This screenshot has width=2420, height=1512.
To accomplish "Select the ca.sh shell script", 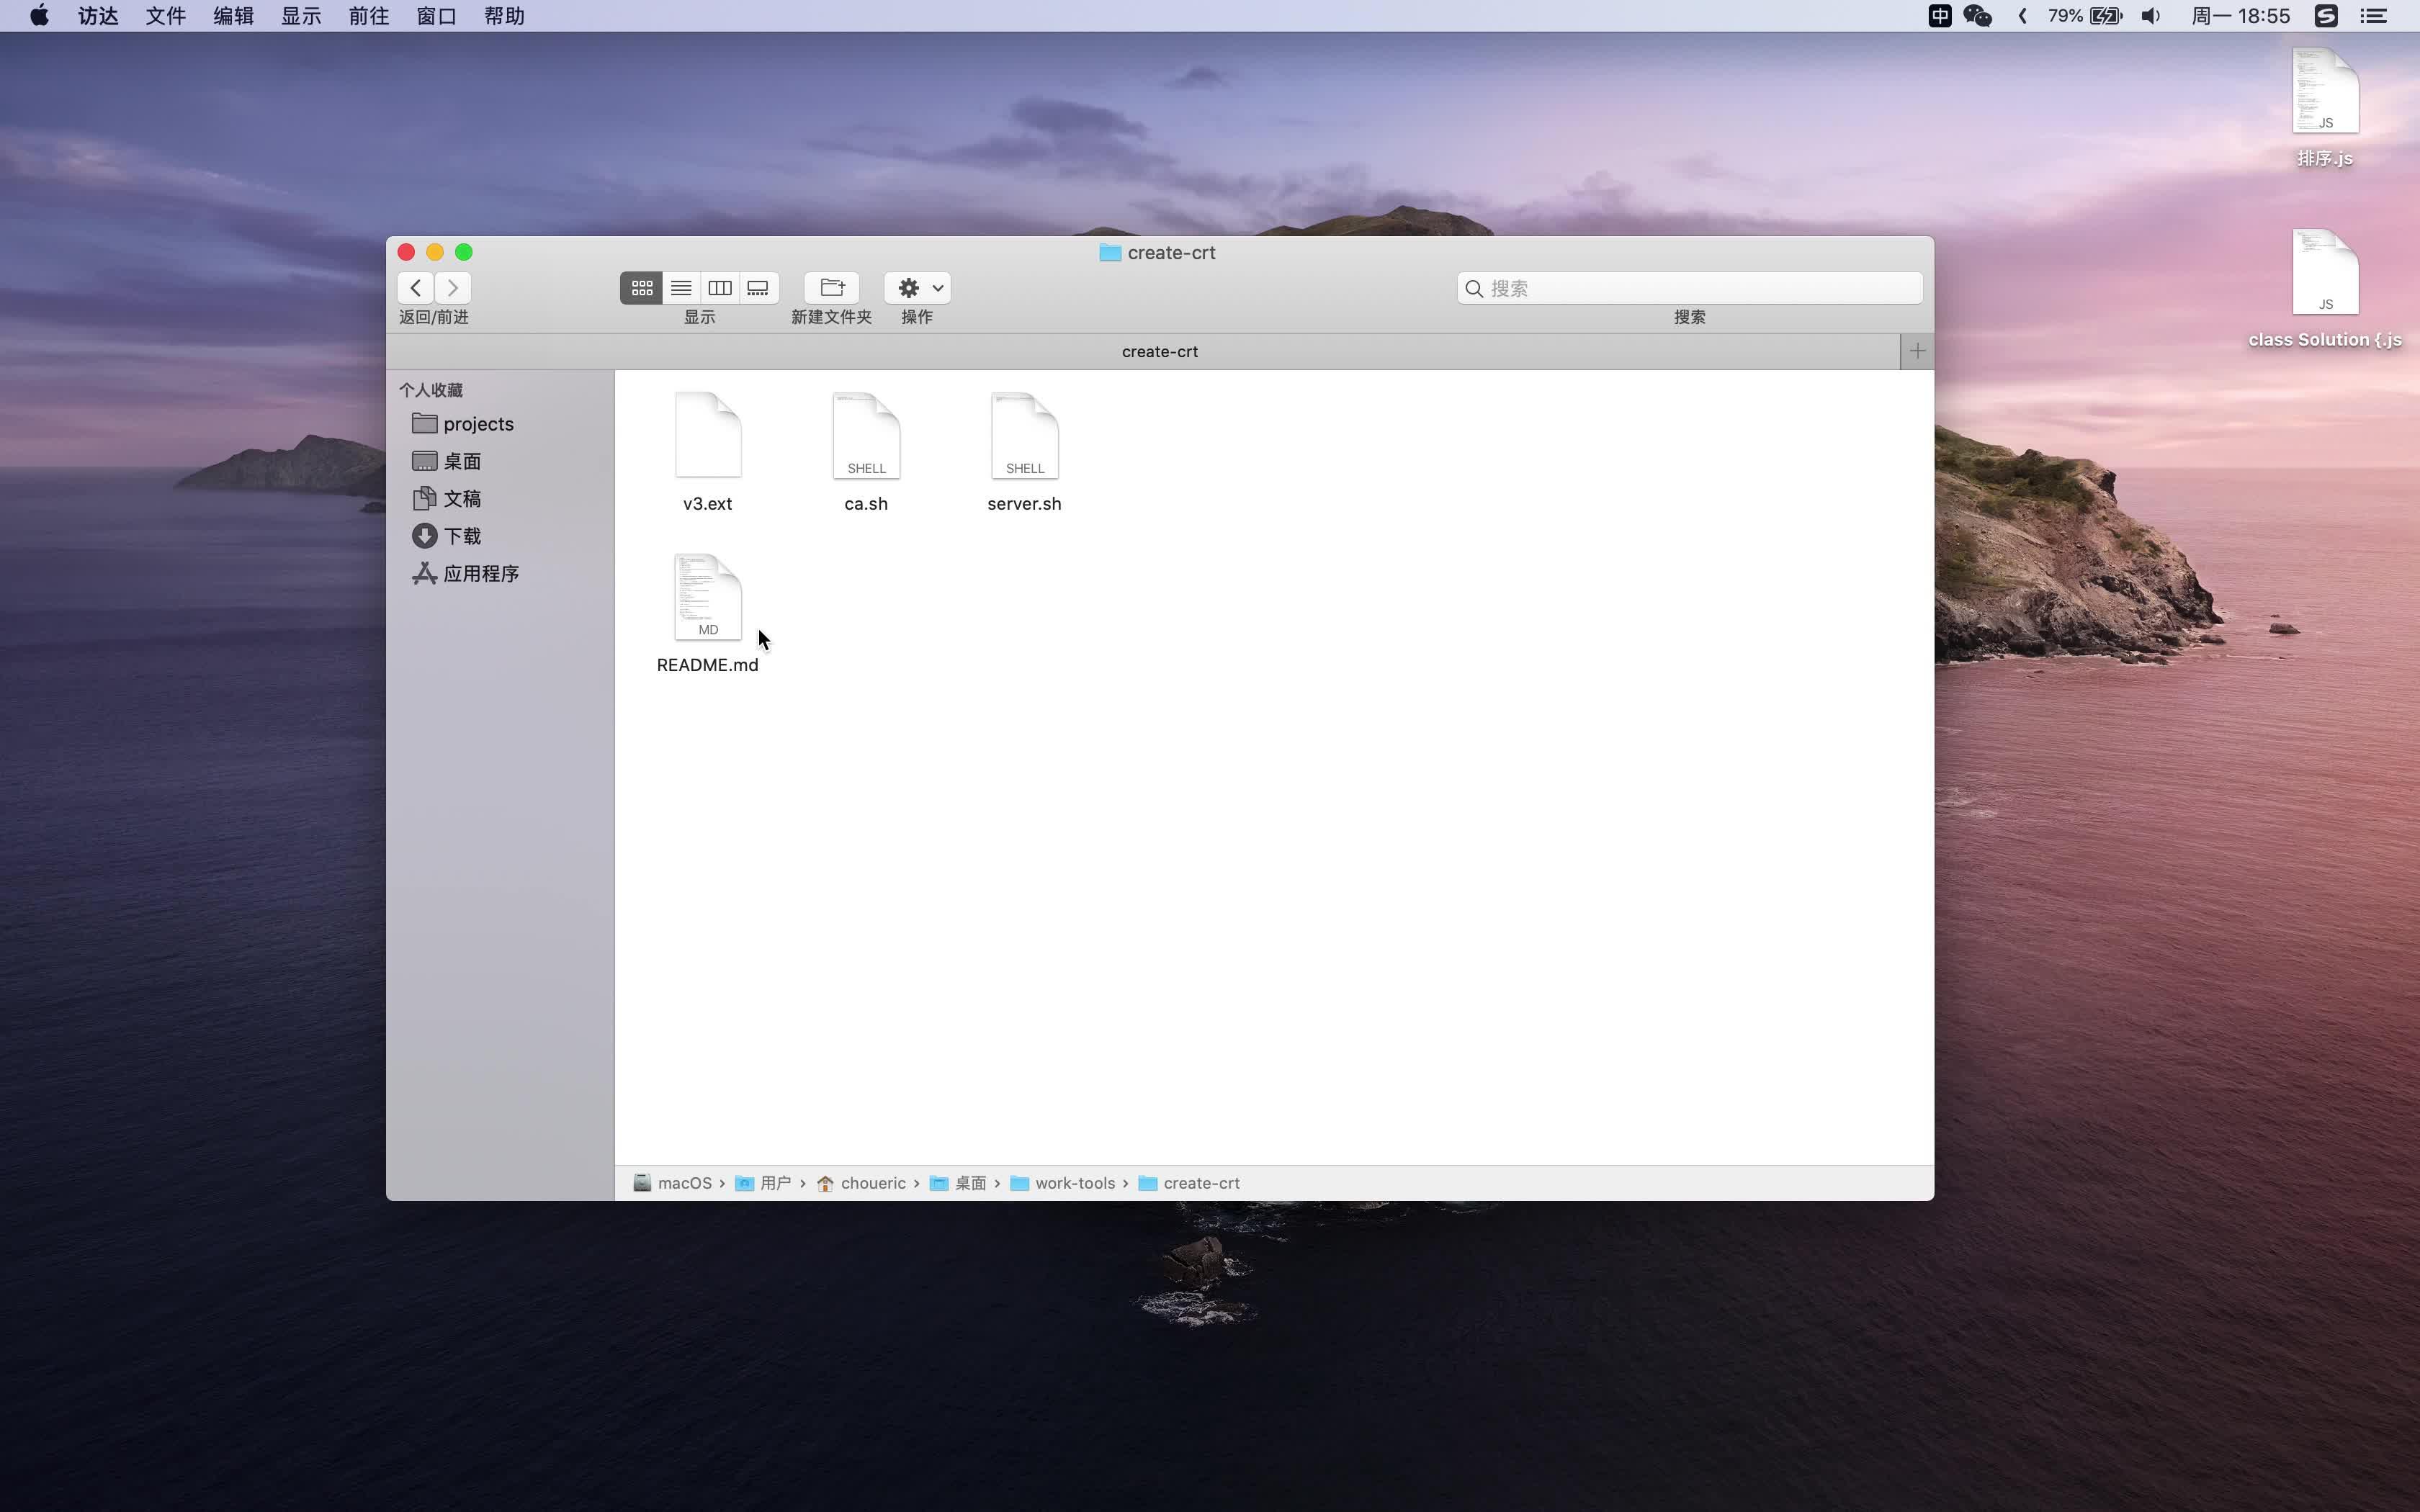I will (x=866, y=452).
